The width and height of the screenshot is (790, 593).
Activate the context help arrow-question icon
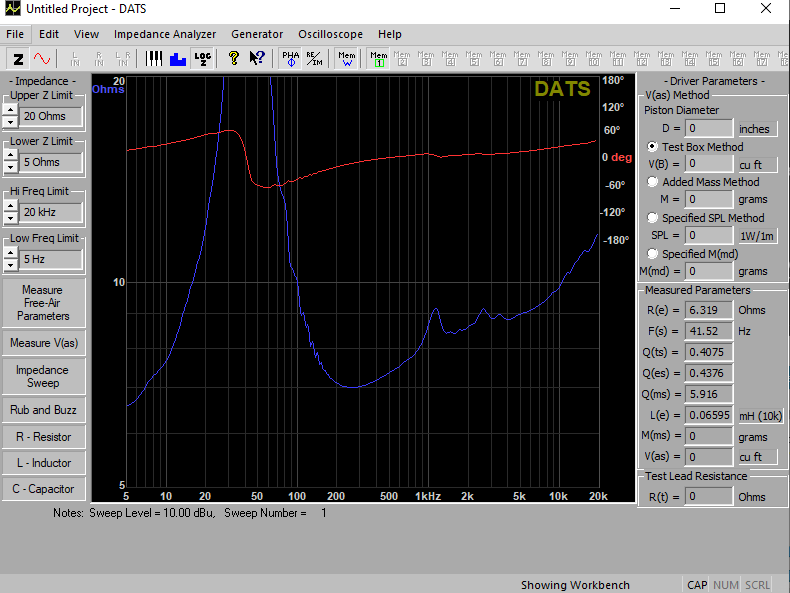tap(257, 59)
